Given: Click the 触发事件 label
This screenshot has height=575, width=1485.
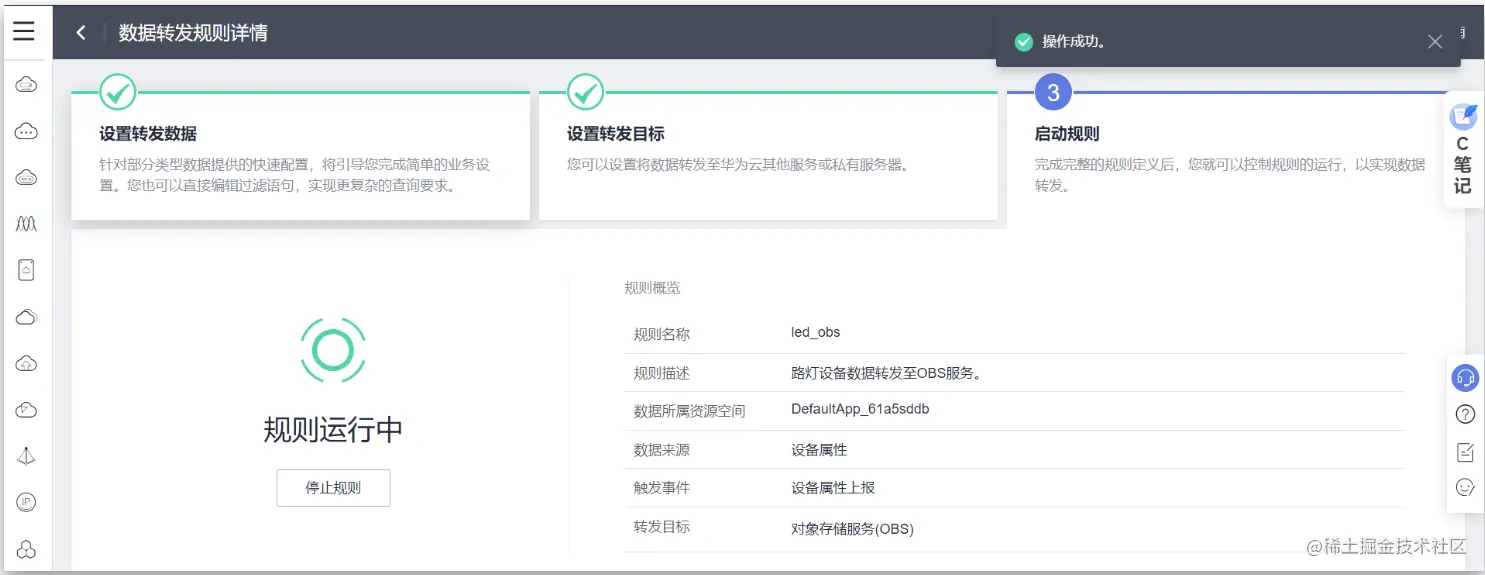Looking at the screenshot, I should pyautogui.click(x=662, y=488).
